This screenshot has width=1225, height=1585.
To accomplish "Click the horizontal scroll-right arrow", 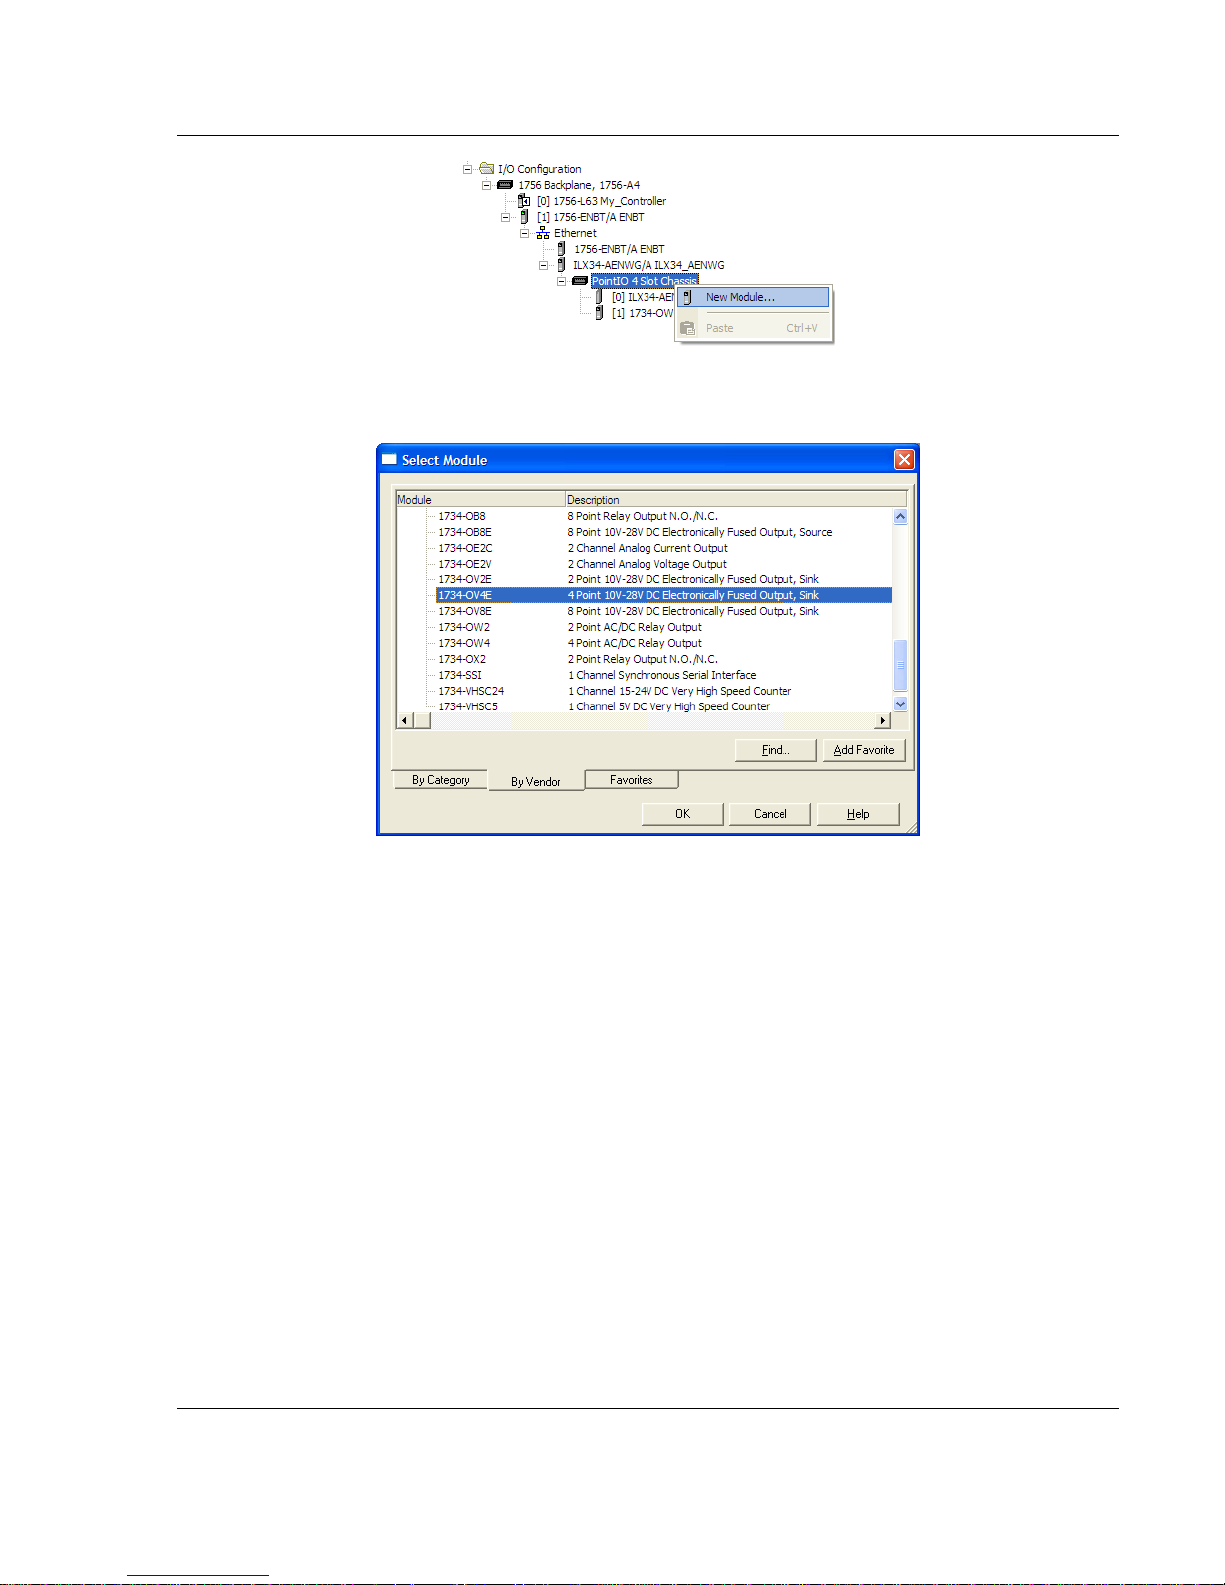I will click(882, 720).
